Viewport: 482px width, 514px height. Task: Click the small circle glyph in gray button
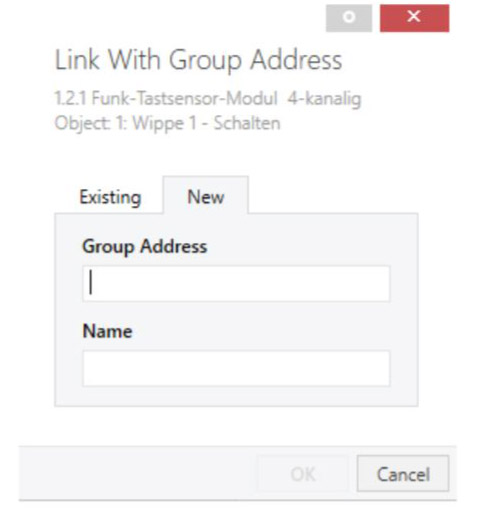tap(349, 17)
